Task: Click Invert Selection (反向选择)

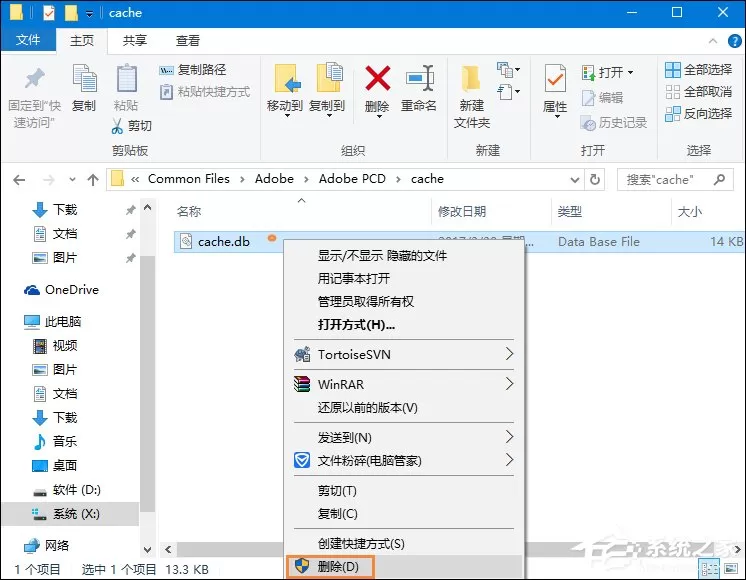Action: pyautogui.click(x=698, y=113)
